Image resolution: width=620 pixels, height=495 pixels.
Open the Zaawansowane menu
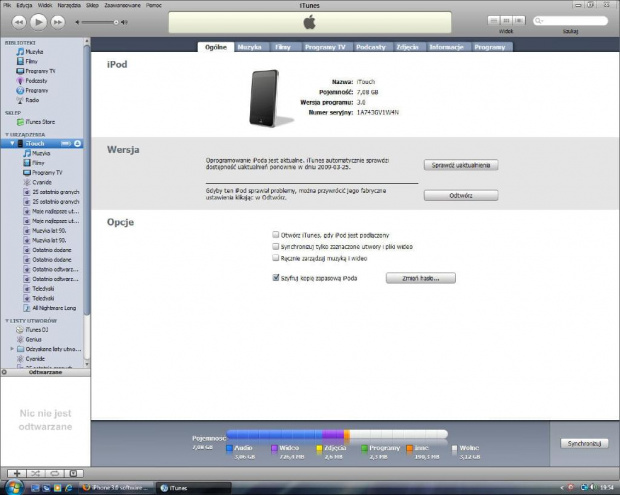123,5
